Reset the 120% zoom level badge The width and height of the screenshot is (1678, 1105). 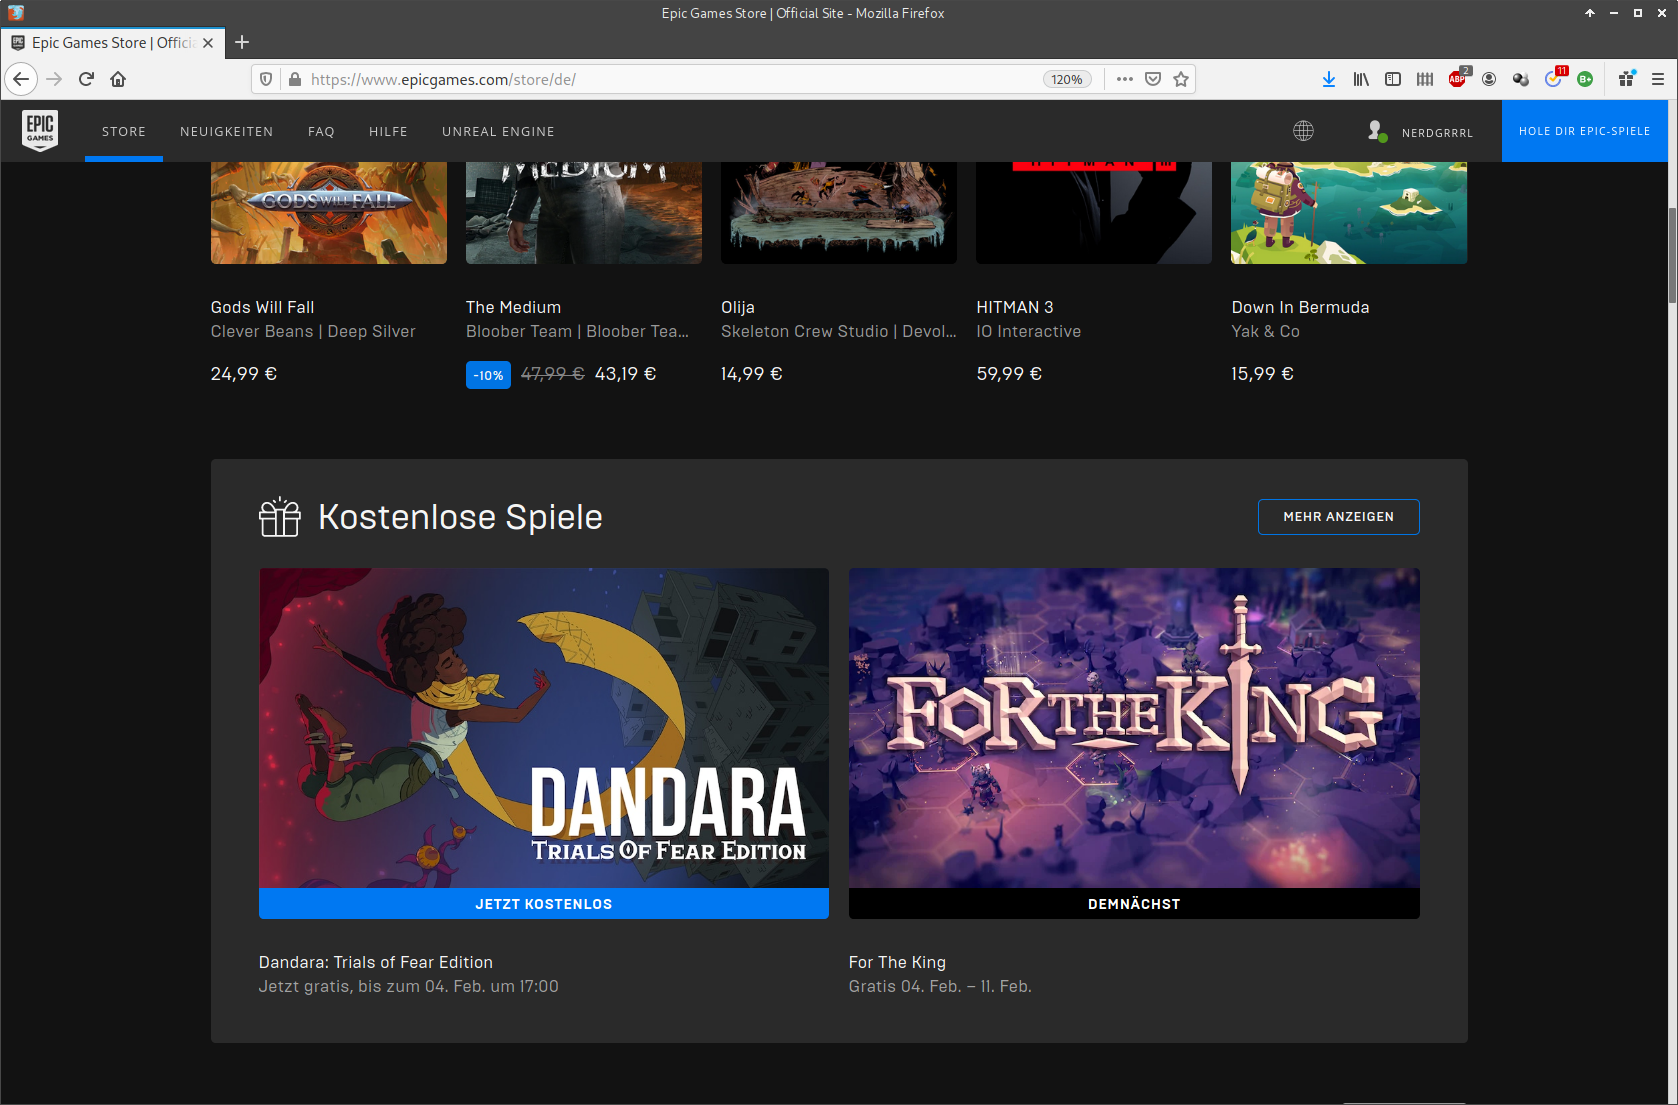(1067, 79)
